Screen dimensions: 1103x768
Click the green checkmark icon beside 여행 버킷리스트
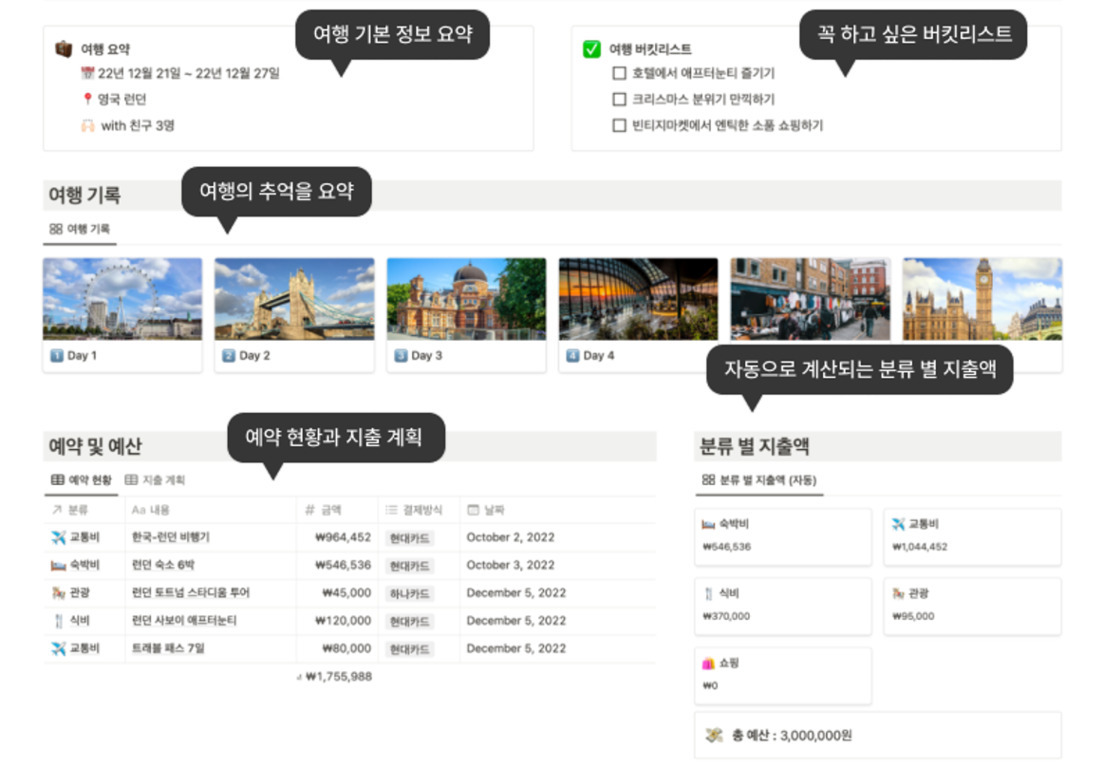(591, 48)
